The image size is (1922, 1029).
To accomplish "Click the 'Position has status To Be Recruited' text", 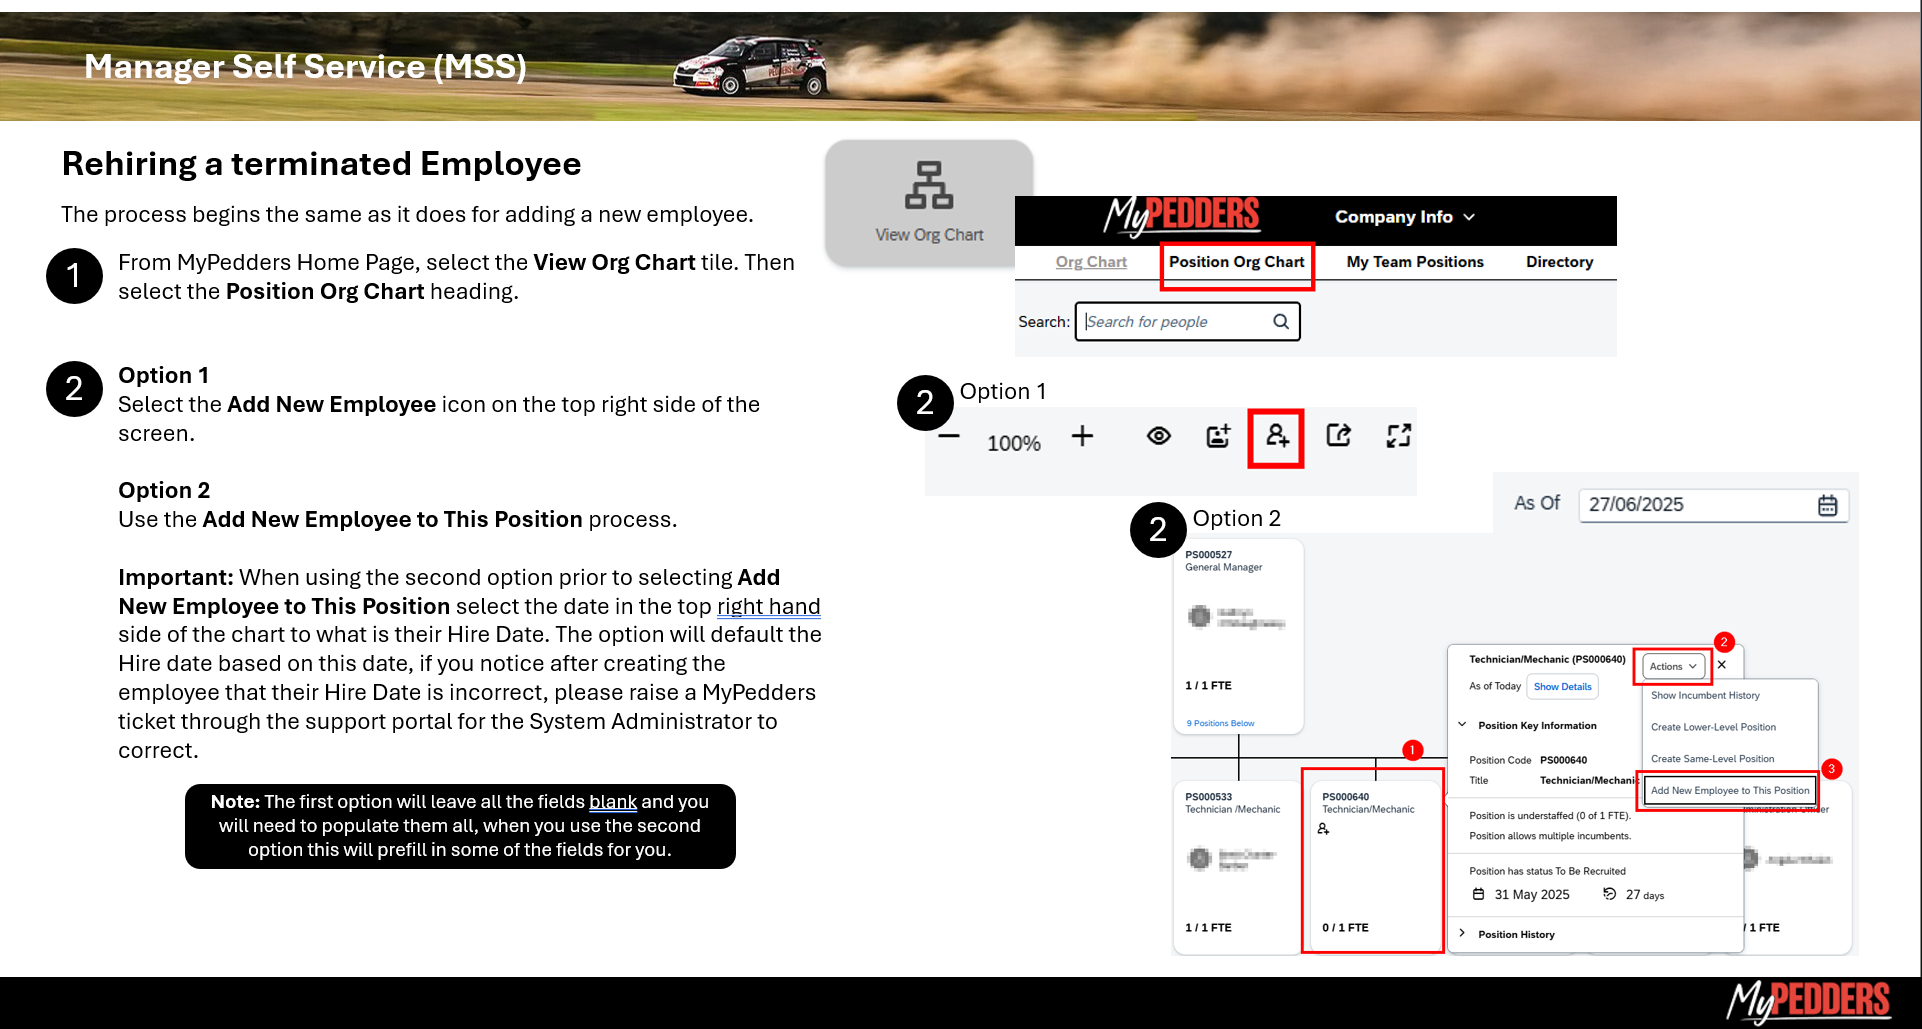I will (1547, 871).
